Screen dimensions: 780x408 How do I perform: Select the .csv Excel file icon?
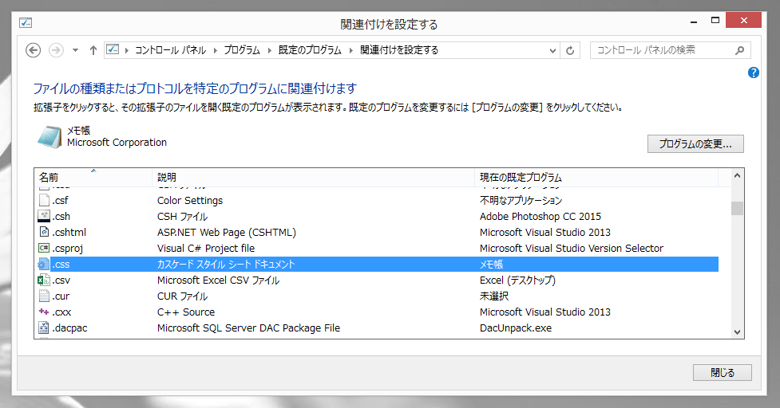click(x=44, y=280)
